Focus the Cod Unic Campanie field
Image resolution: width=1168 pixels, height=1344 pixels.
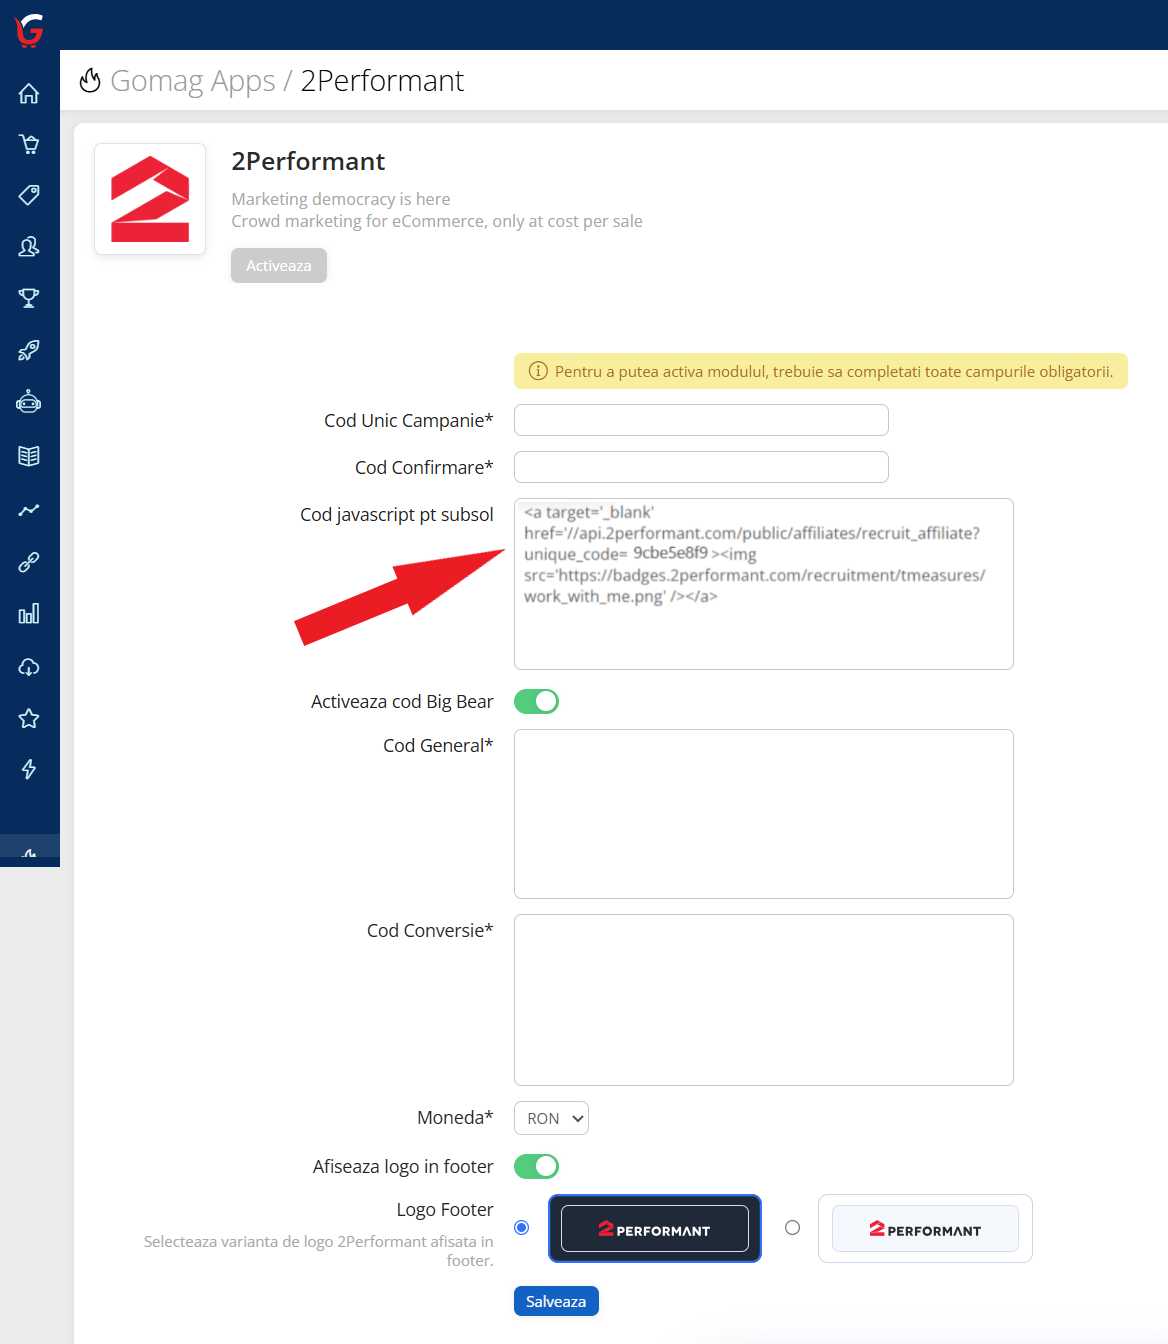[x=701, y=420]
